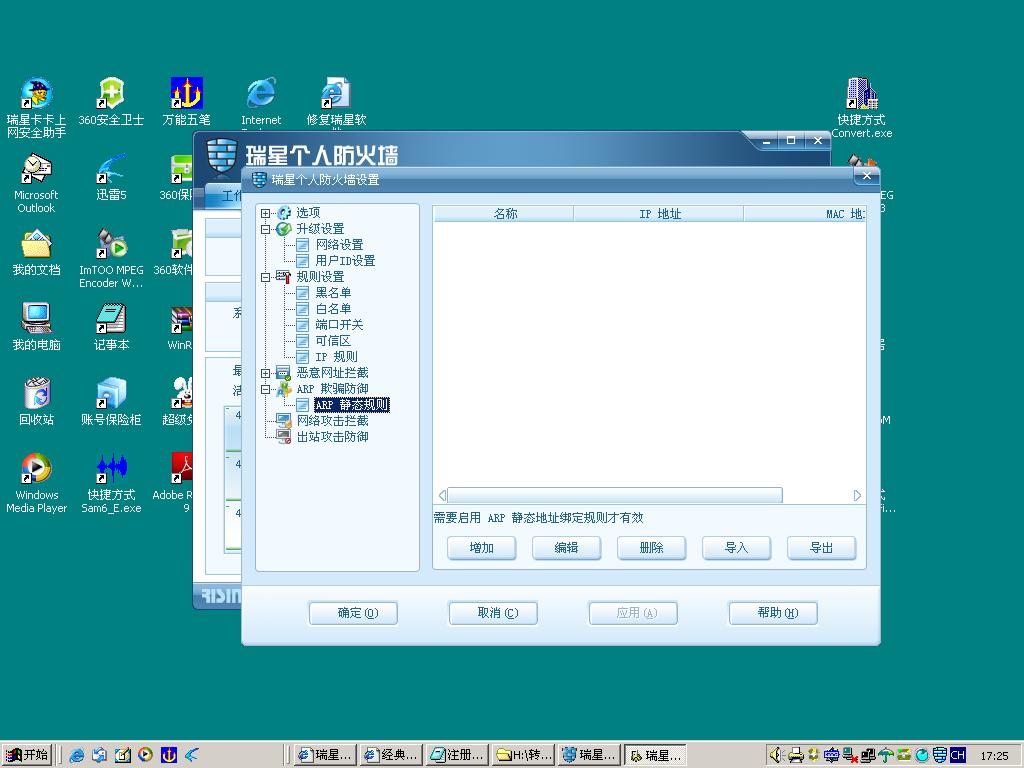Click the ARP 欺骗防御 icon
Viewport: 1024px width, 768px height.
click(283, 389)
